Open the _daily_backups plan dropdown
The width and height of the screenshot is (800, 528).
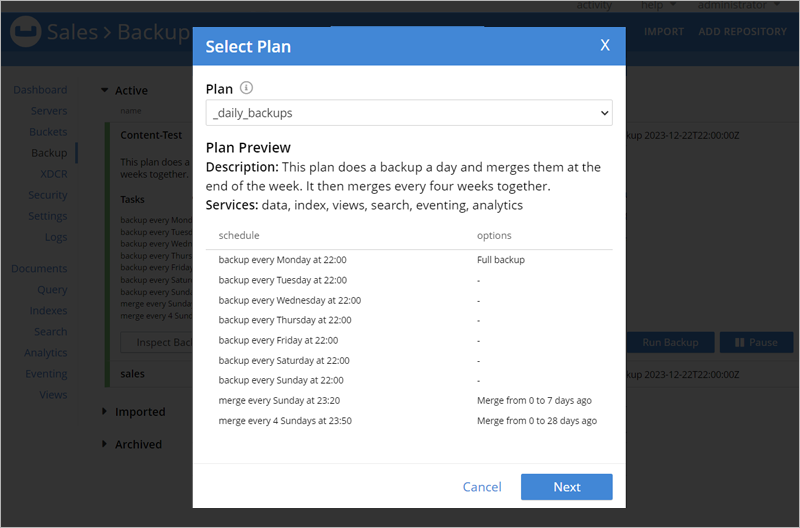pyautogui.click(x=409, y=113)
